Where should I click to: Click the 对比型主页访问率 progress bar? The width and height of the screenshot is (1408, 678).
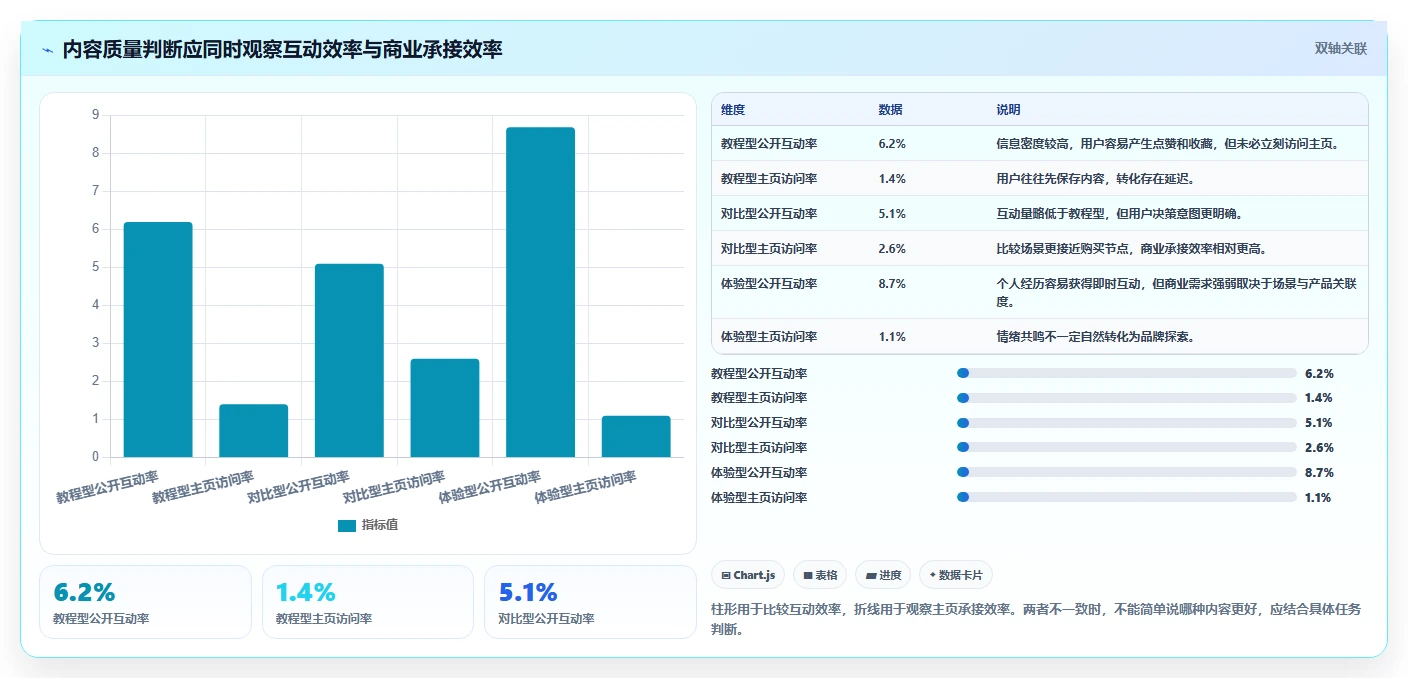coord(1127,447)
